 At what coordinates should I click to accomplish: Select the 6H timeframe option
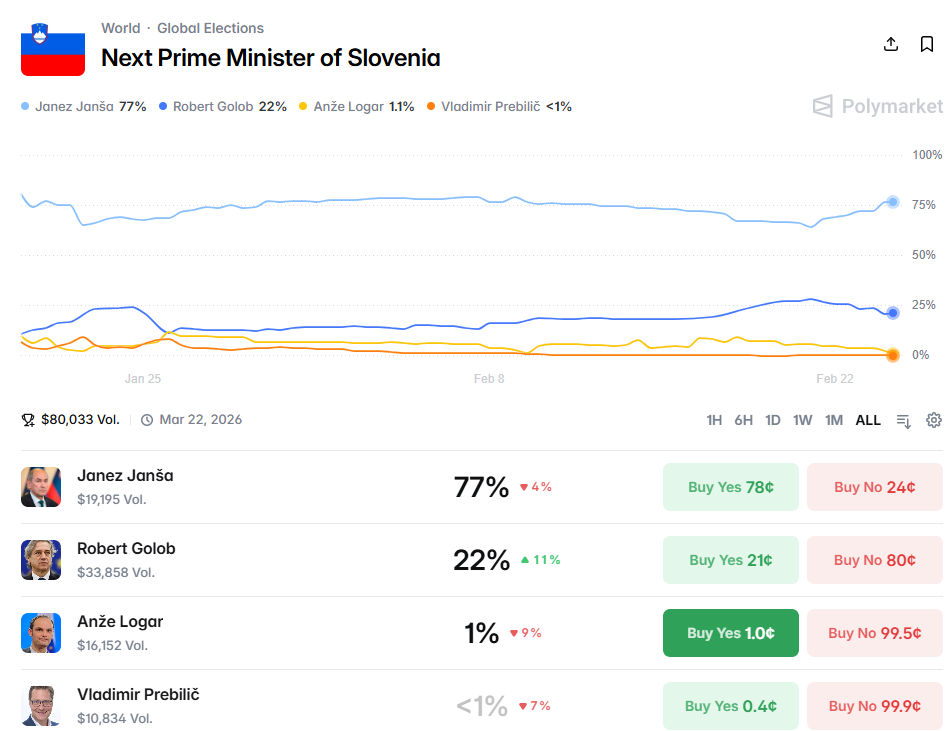(743, 420)
